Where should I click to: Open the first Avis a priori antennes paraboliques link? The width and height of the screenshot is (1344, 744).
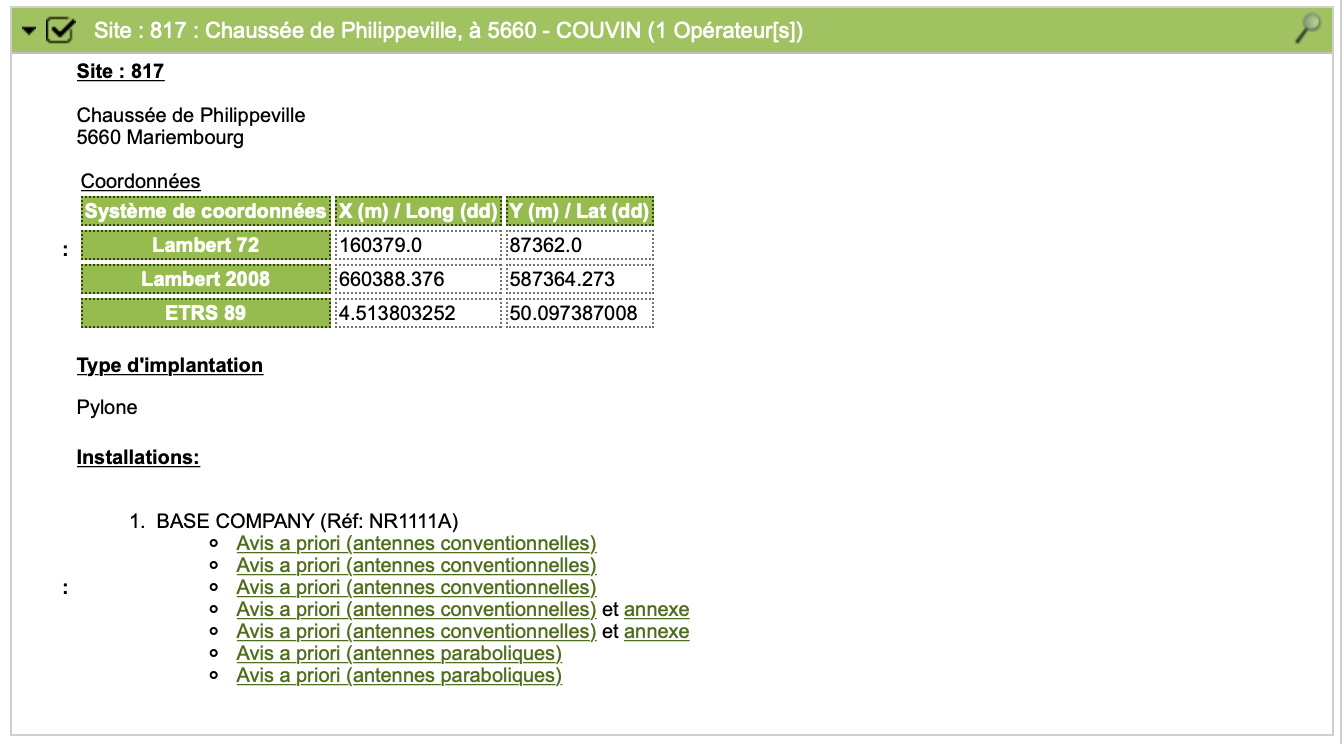(399, 654)
